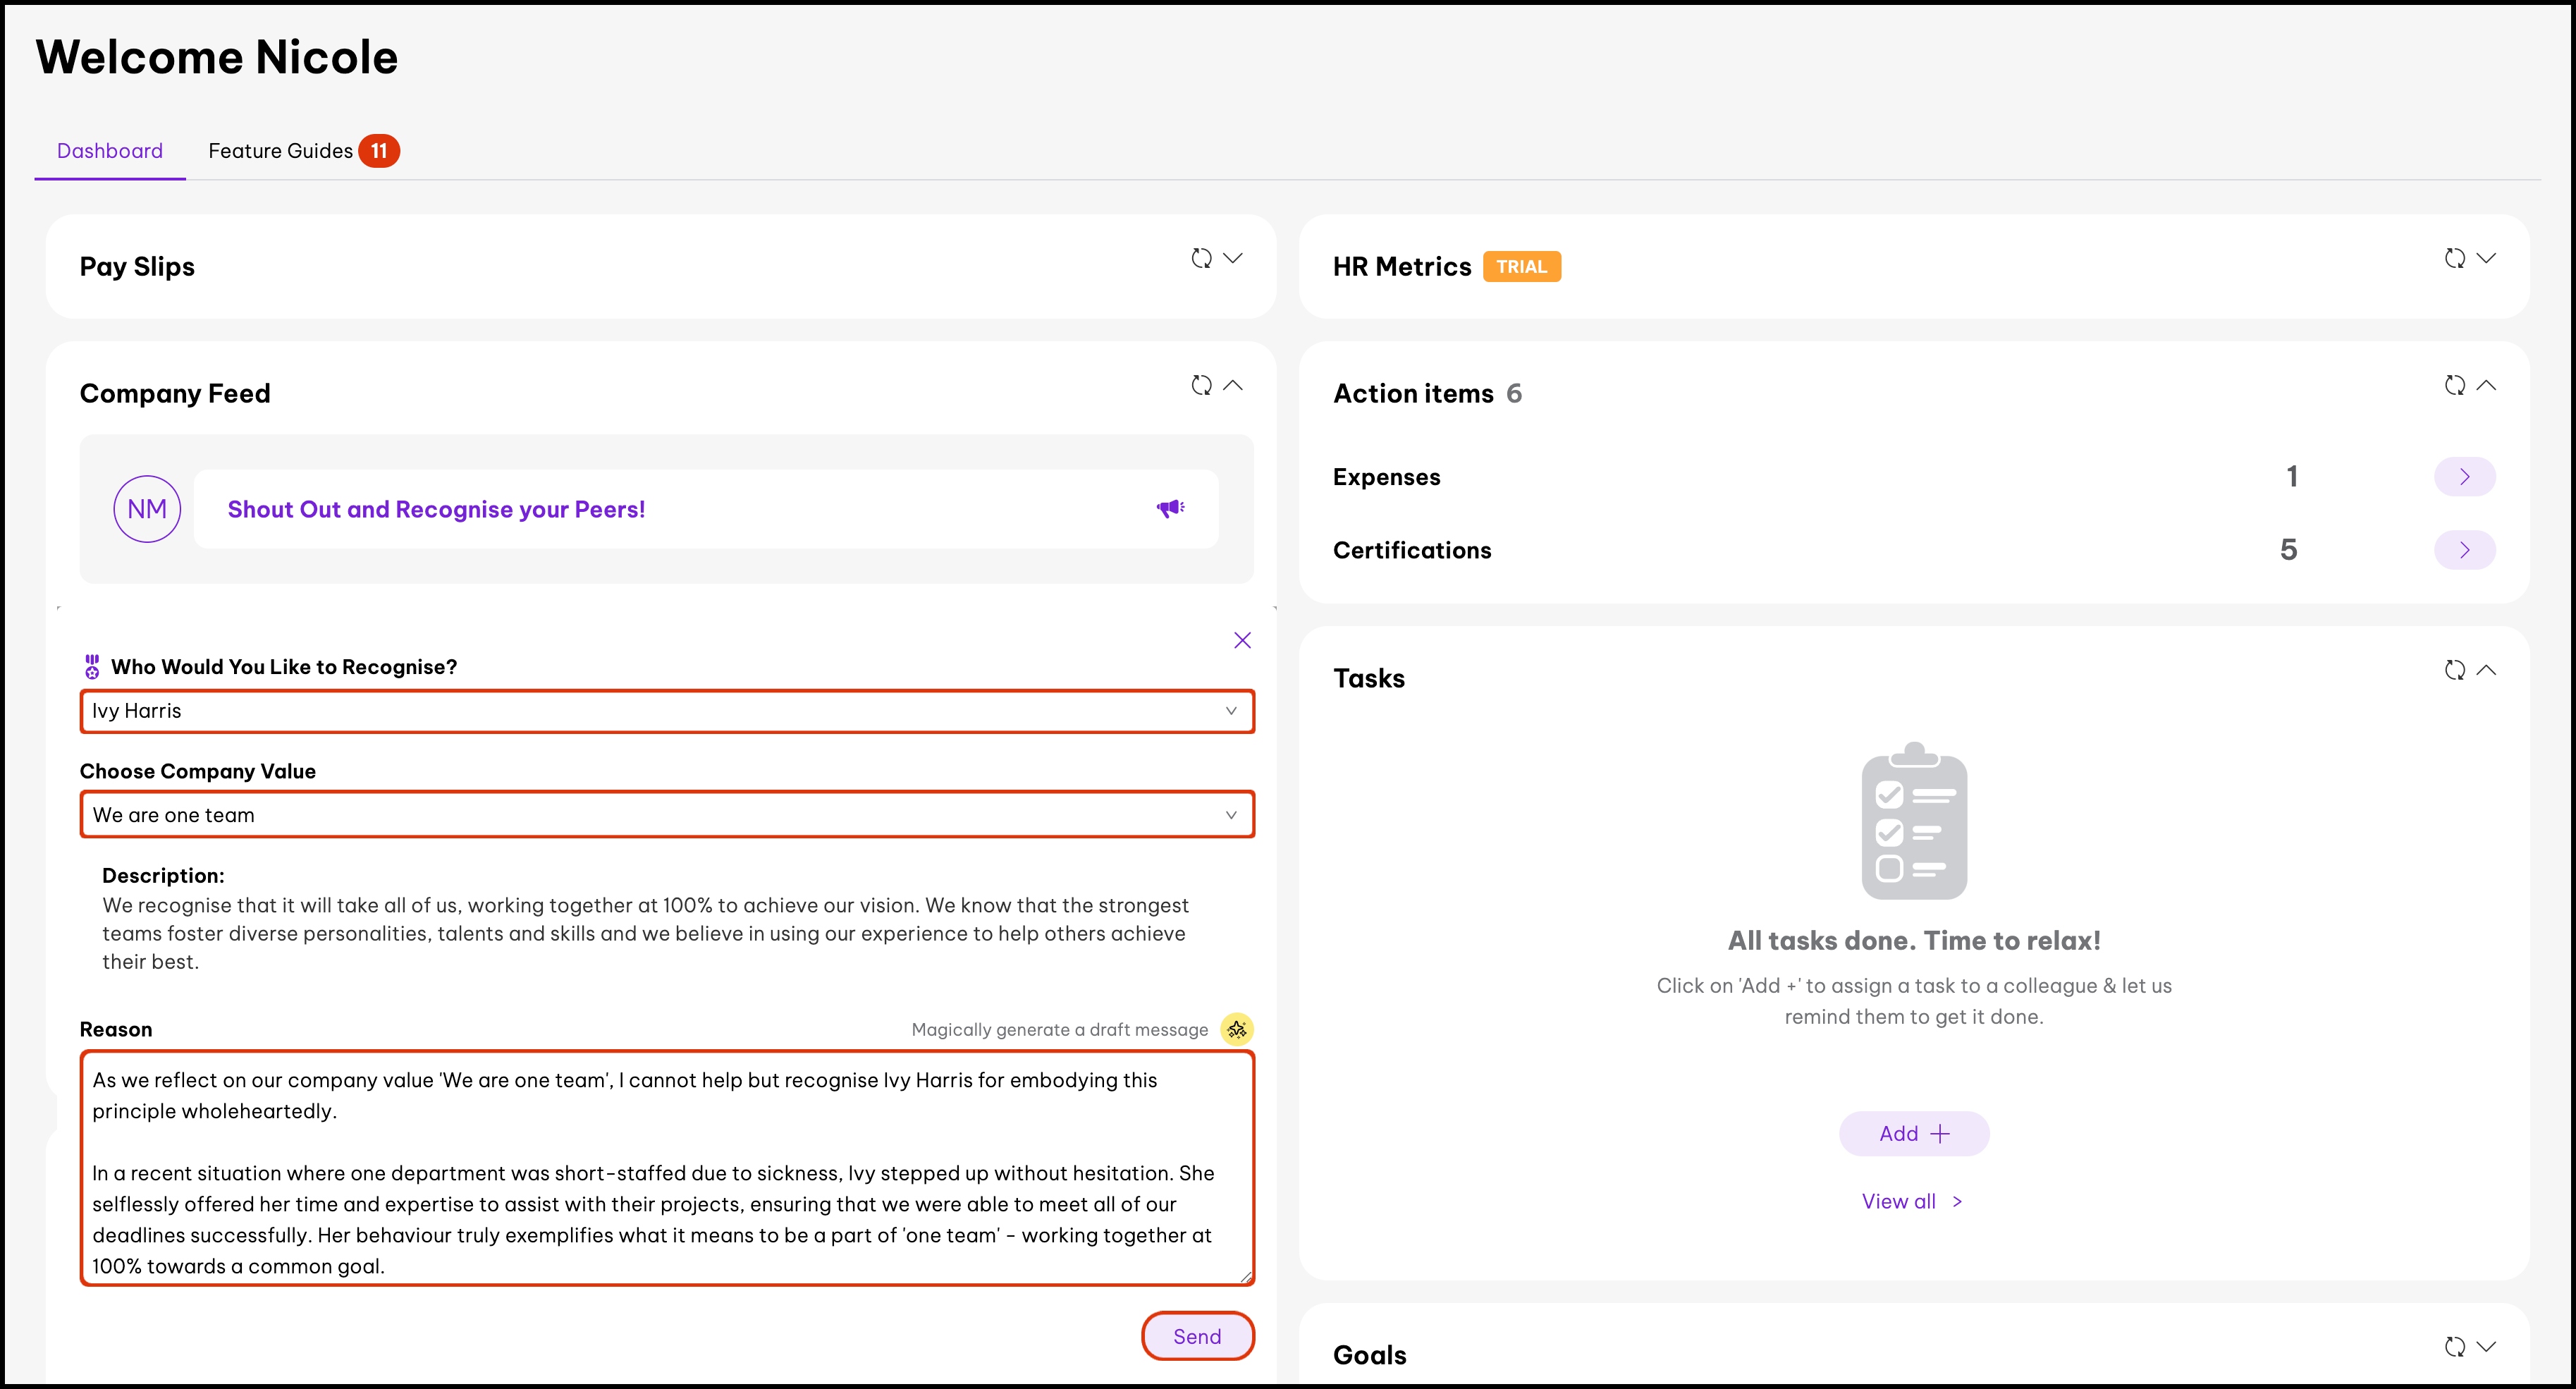This screenshot has width=2576, height=1389.
Task: Click the megaphone shout out icon
Action: 1170,509
